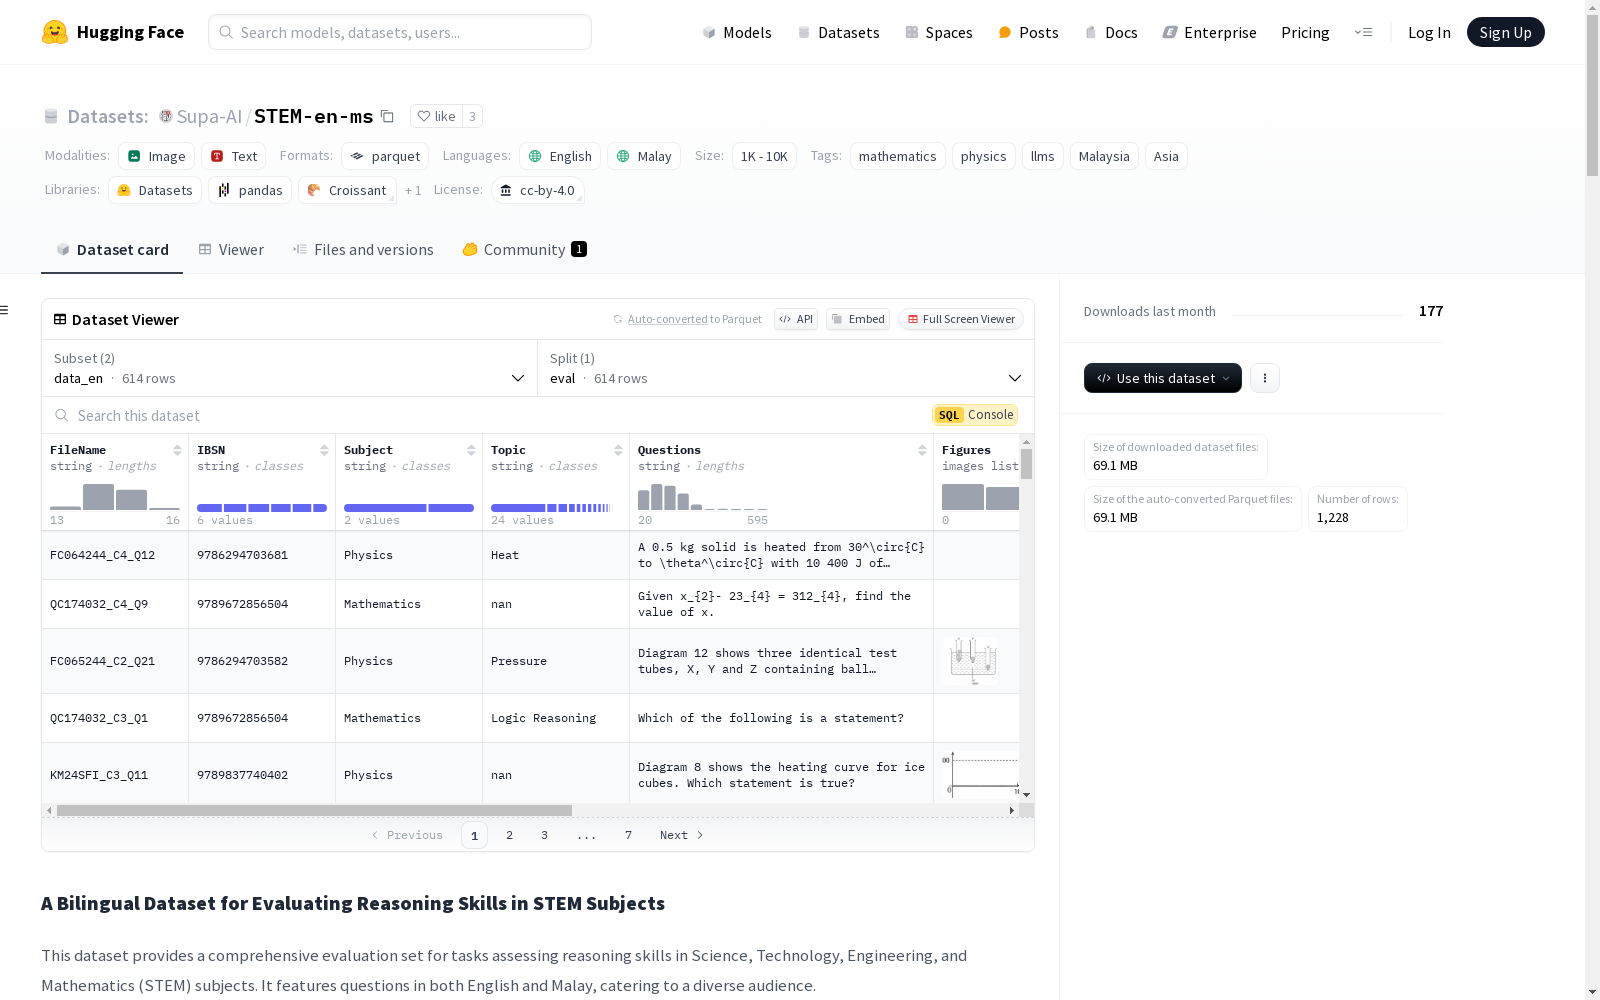Click the Croissant library tag
The width and height of the screenshot is (1600, 1000).
click(x=347, y=190)
